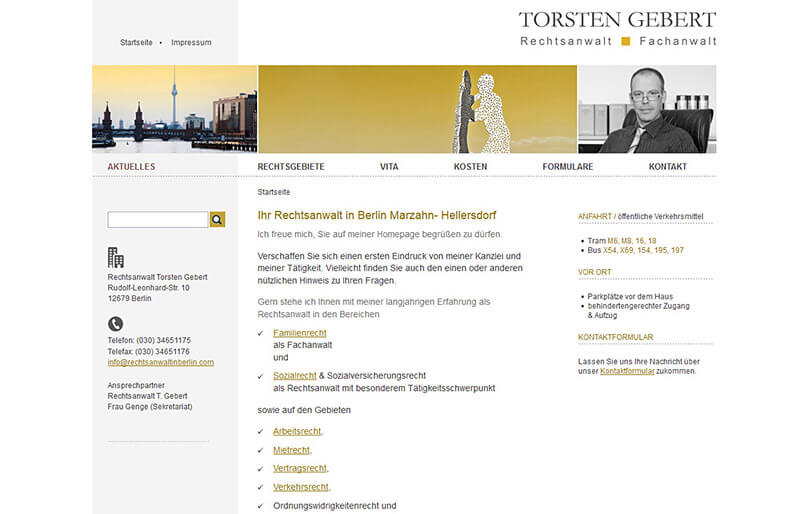Open the Kontakt menu item

pyautogui.click(x=667, y=167)
